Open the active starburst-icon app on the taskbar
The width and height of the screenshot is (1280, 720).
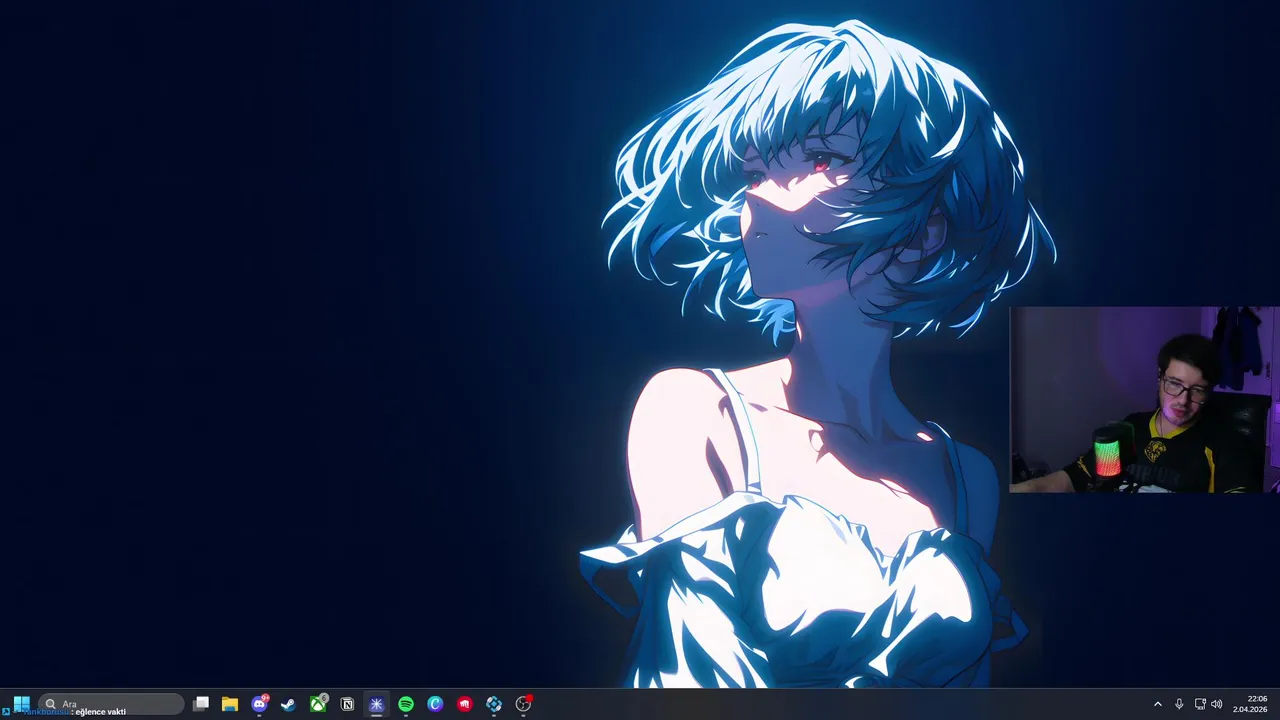click(376, 704)
